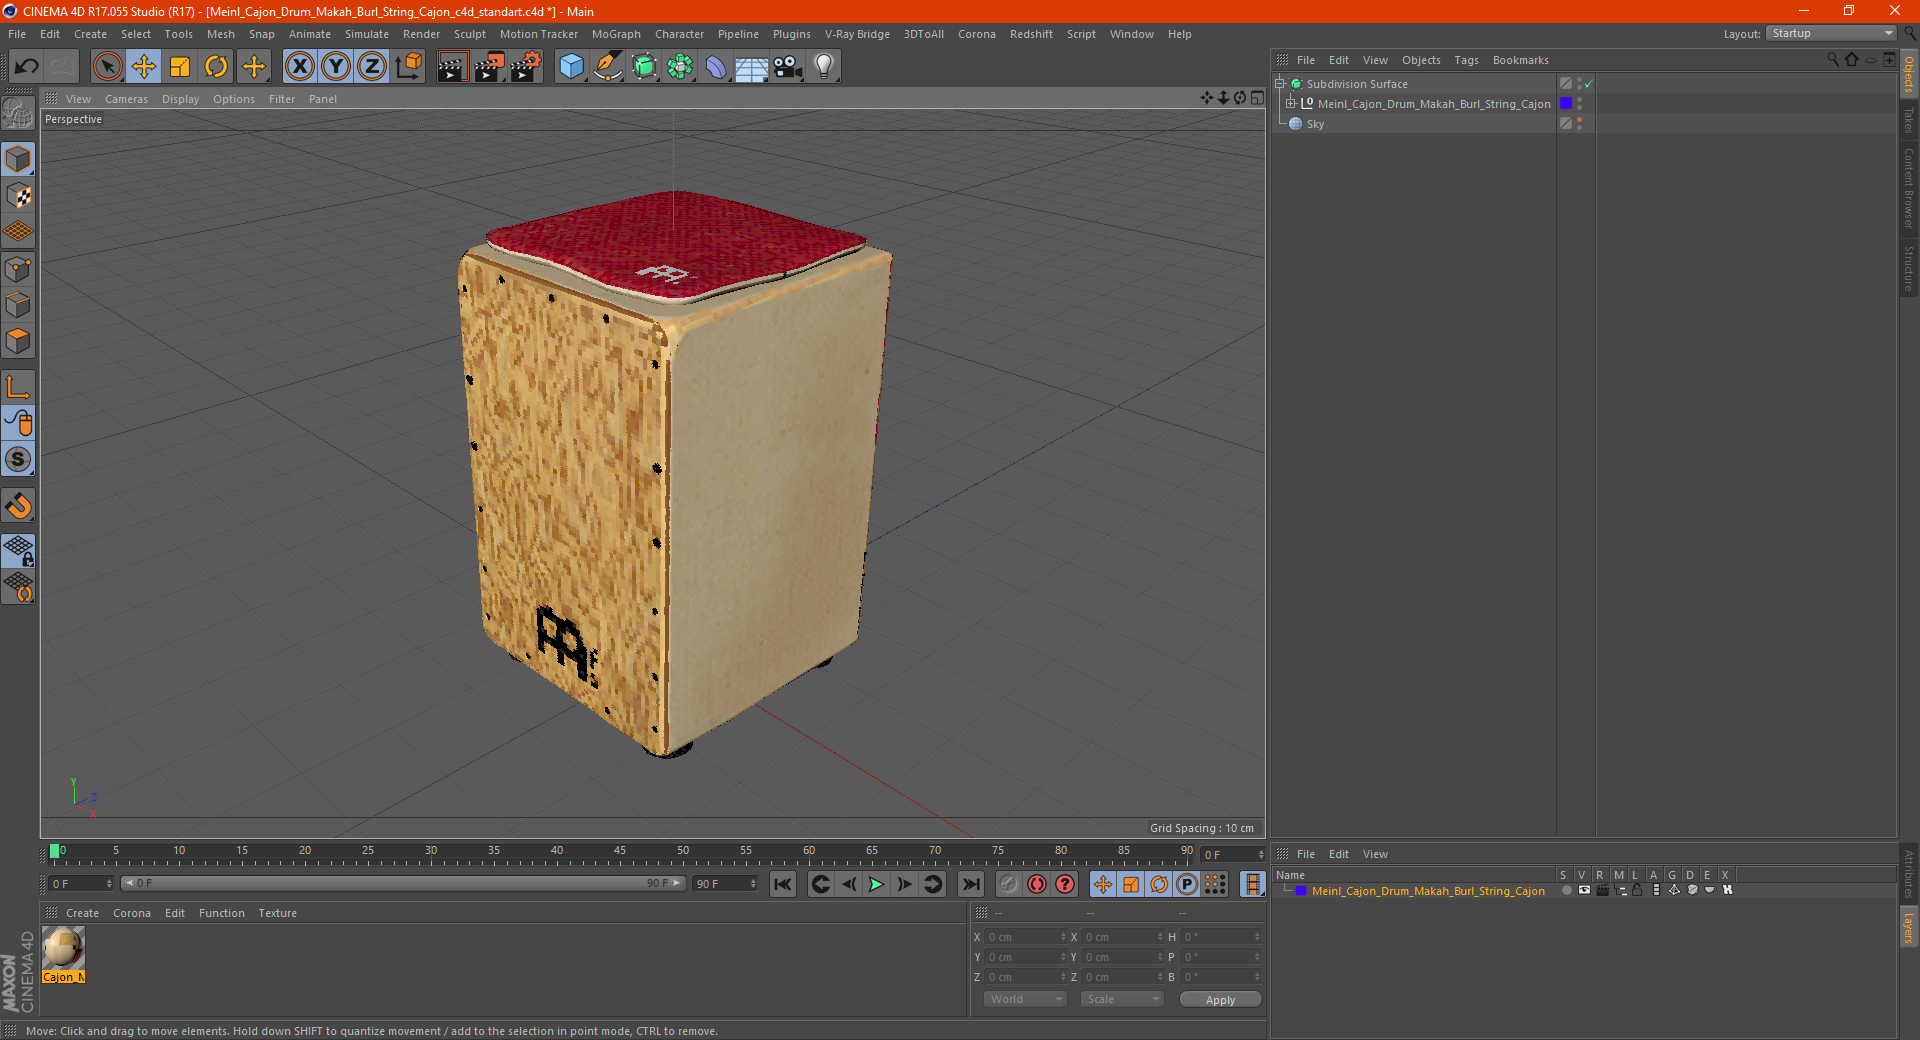
Task: Toggle Sky object visibility dots
Action: click(x=1580, y=123)
